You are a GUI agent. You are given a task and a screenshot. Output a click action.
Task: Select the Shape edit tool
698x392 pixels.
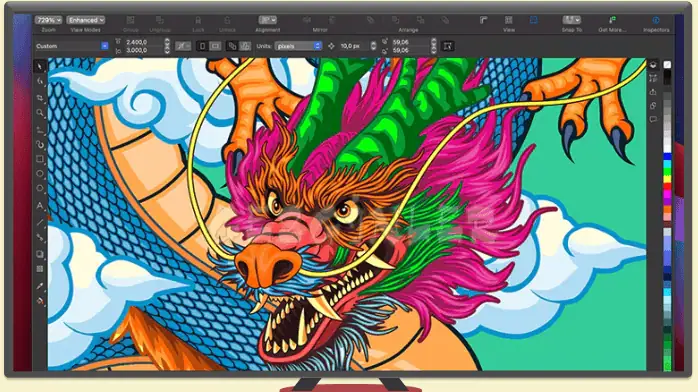click(x=40, y=81)
